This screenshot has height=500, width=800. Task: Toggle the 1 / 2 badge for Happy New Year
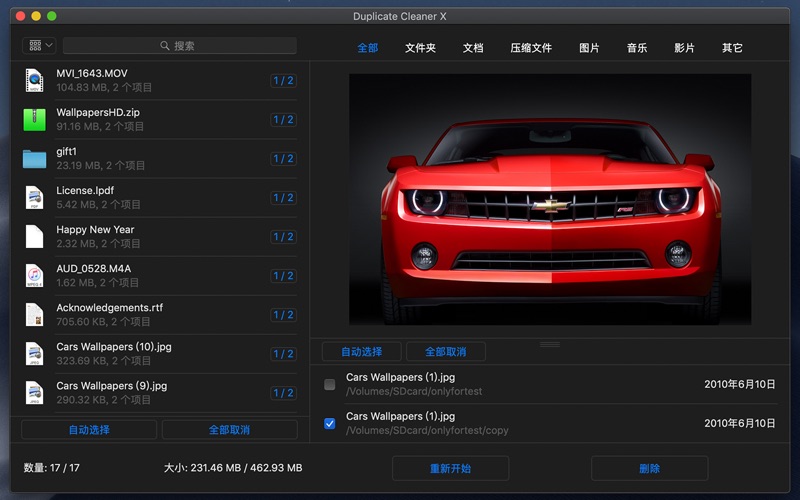283,237
